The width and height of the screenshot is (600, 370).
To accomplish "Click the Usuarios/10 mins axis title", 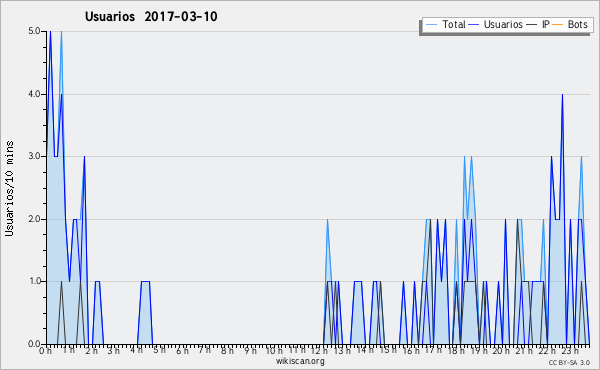I will 9,188.
